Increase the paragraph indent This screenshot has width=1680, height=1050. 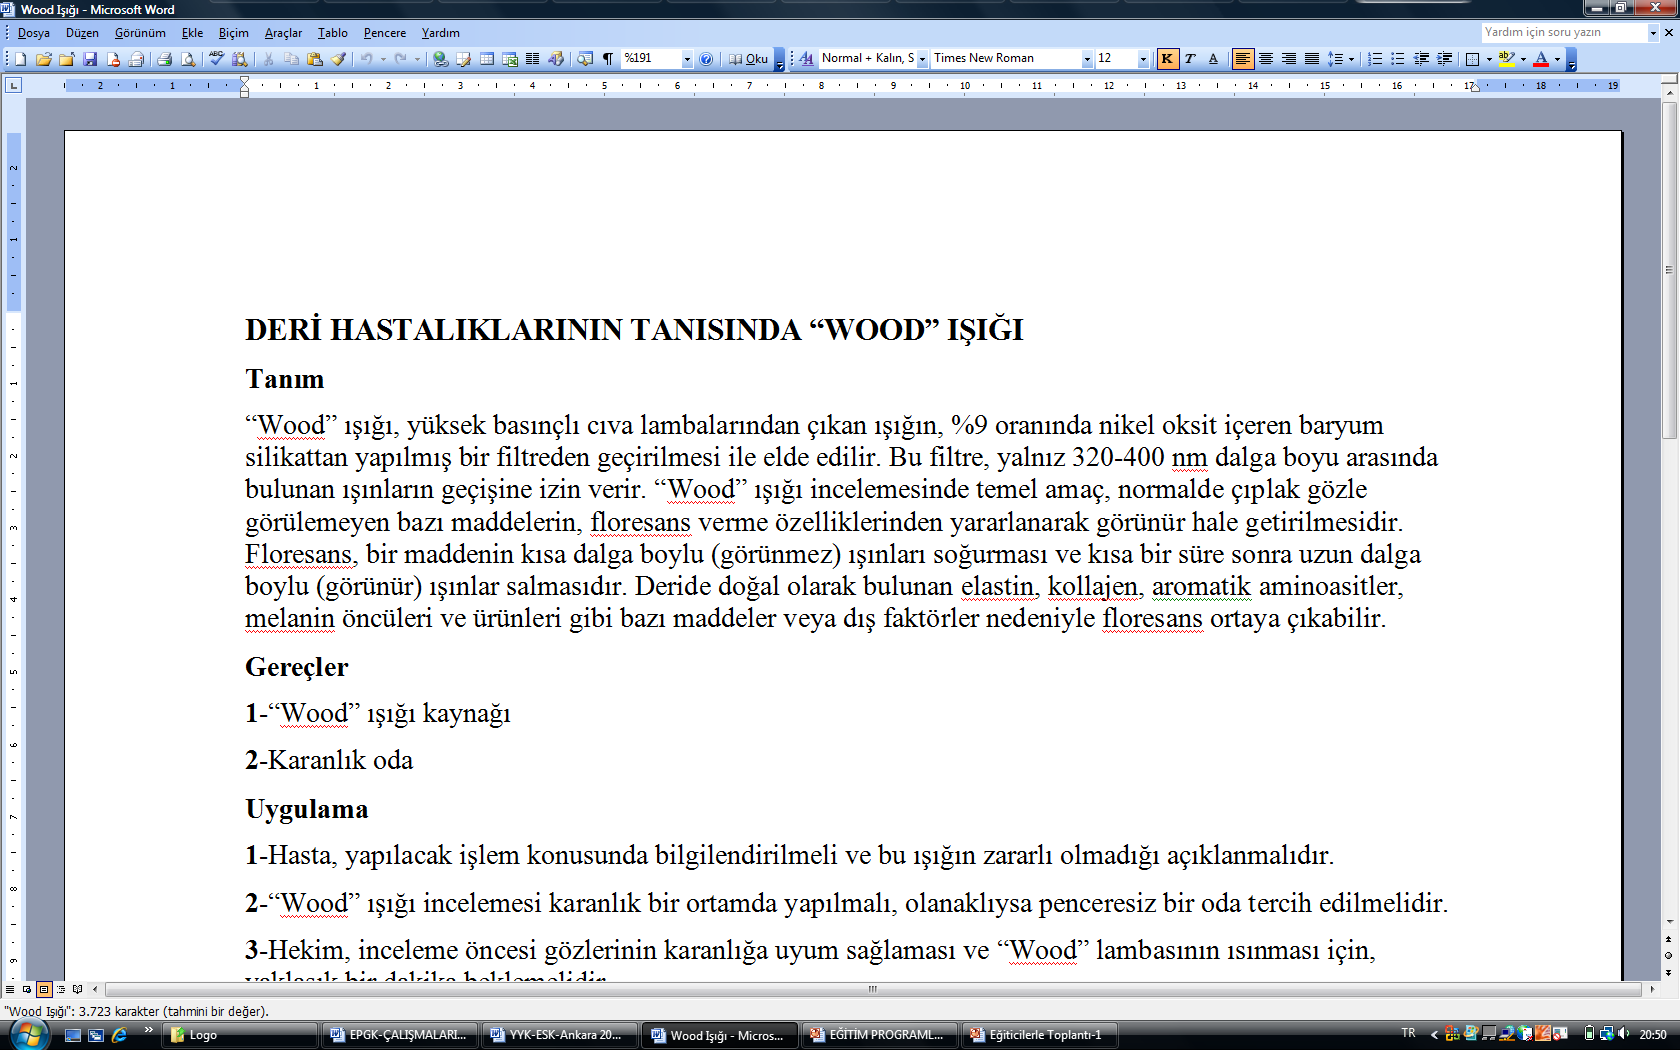coord(1445,59)
